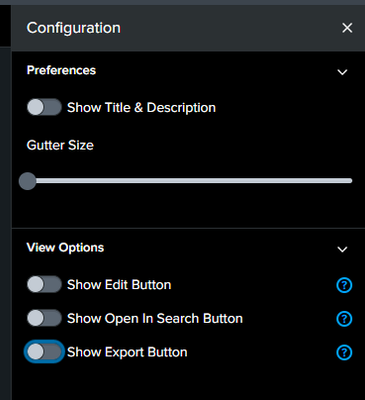Collapse the Preferences section chevron

click(342, 72)
